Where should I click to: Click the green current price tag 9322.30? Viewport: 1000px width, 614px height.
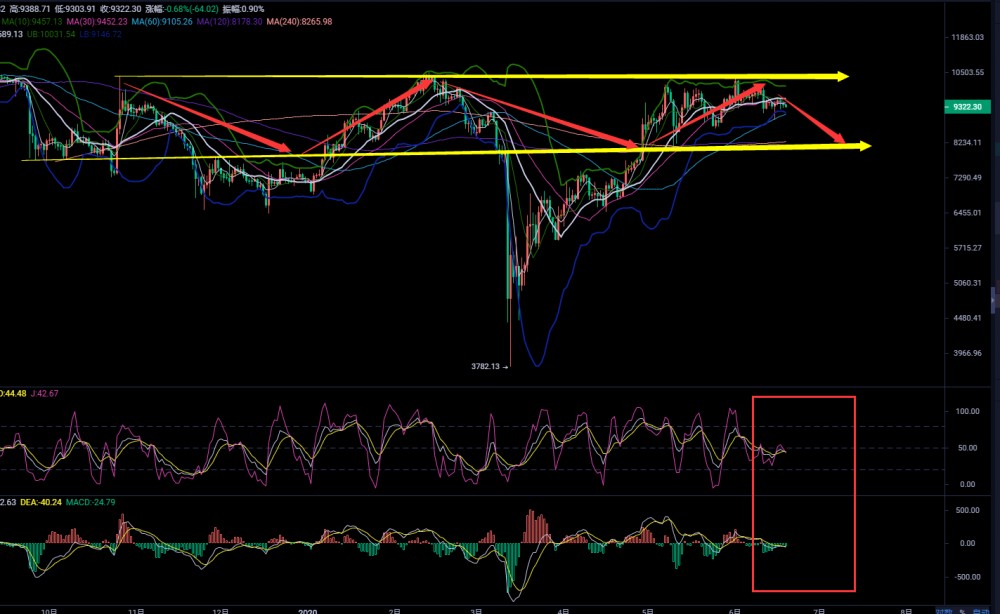pos(966,107)
